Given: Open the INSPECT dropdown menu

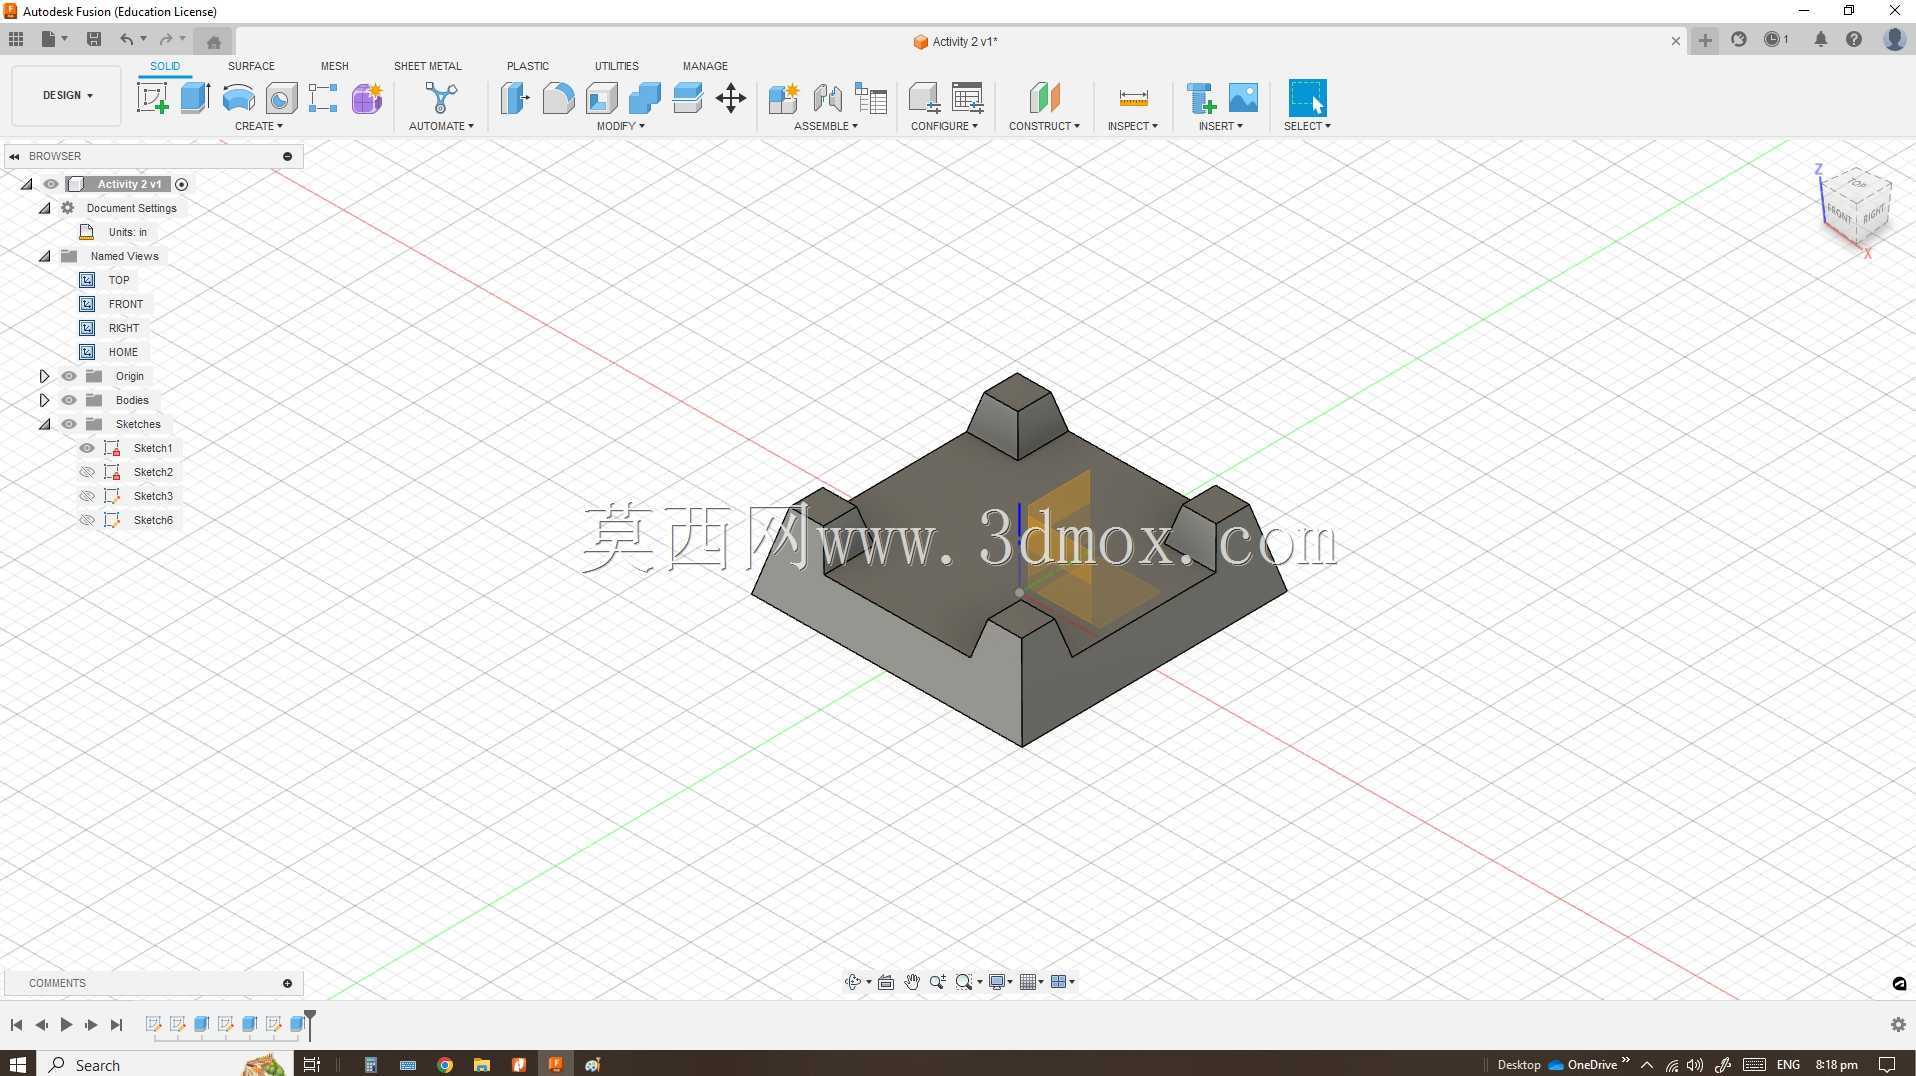Looking at the screenshot, I should pyautogui.click(x=1133, y=126).
